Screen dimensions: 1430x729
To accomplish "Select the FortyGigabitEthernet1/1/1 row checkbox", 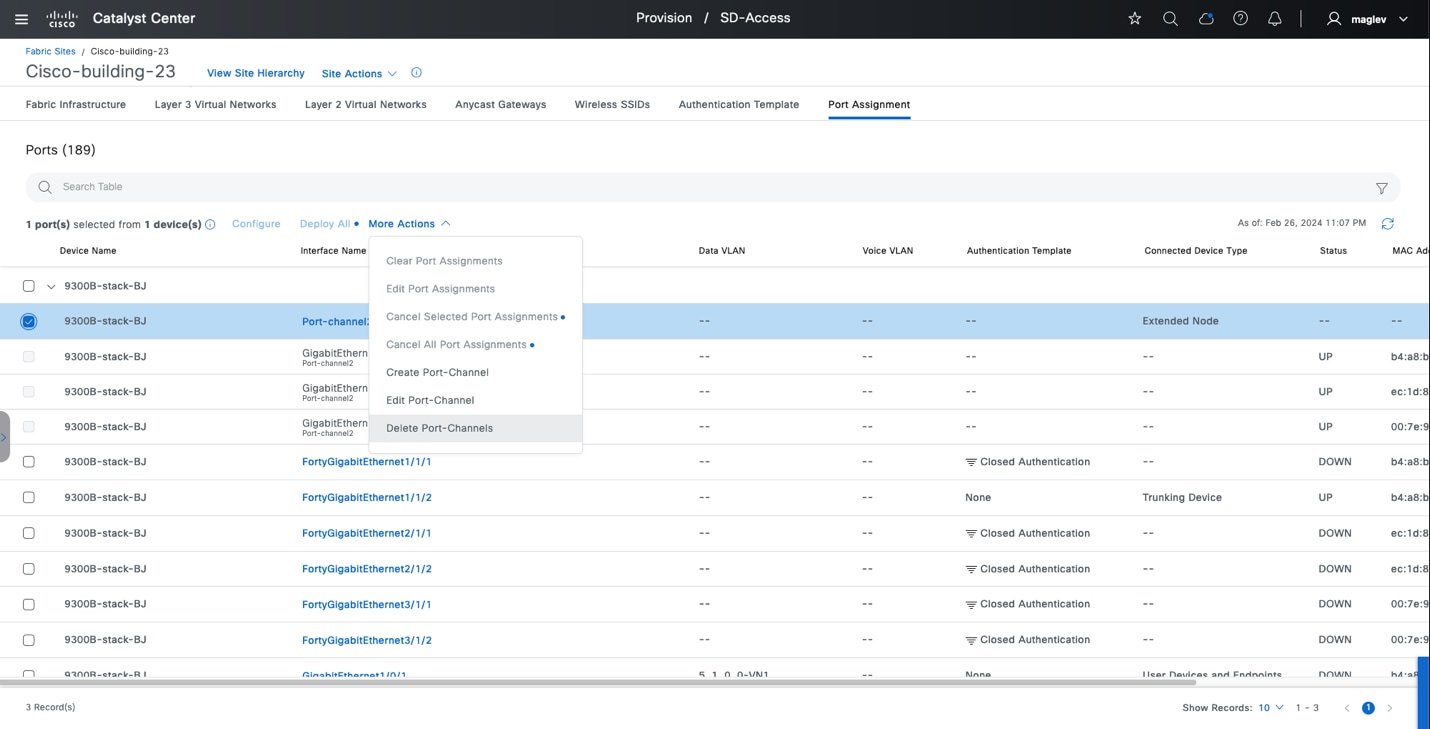I will [29, 462].
